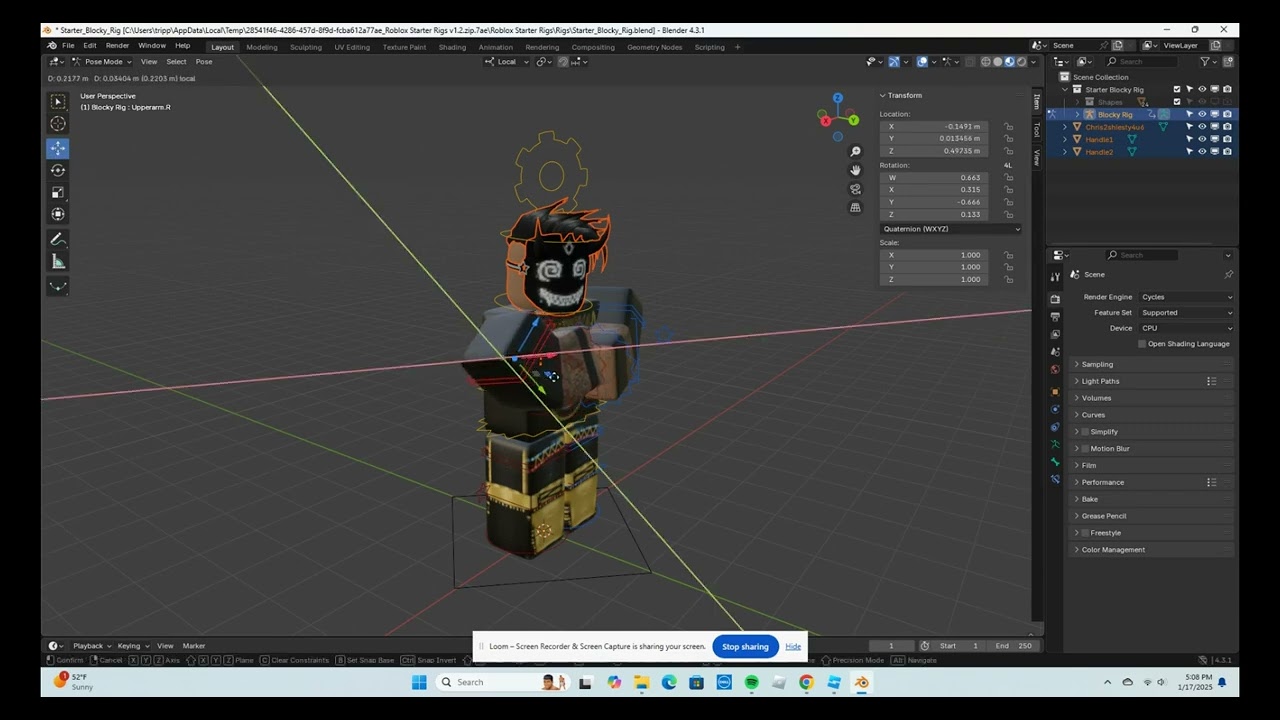1280x720 pixels.
Task: Open the View Layer properties tab icon
Action: tap(1055, 334)
